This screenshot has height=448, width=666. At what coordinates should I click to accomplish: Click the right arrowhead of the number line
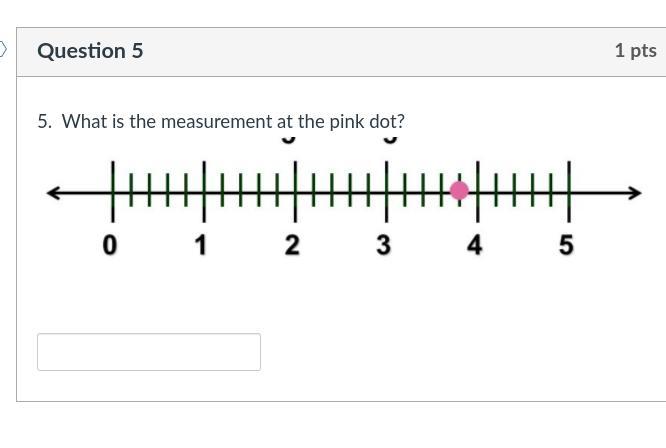632,192
